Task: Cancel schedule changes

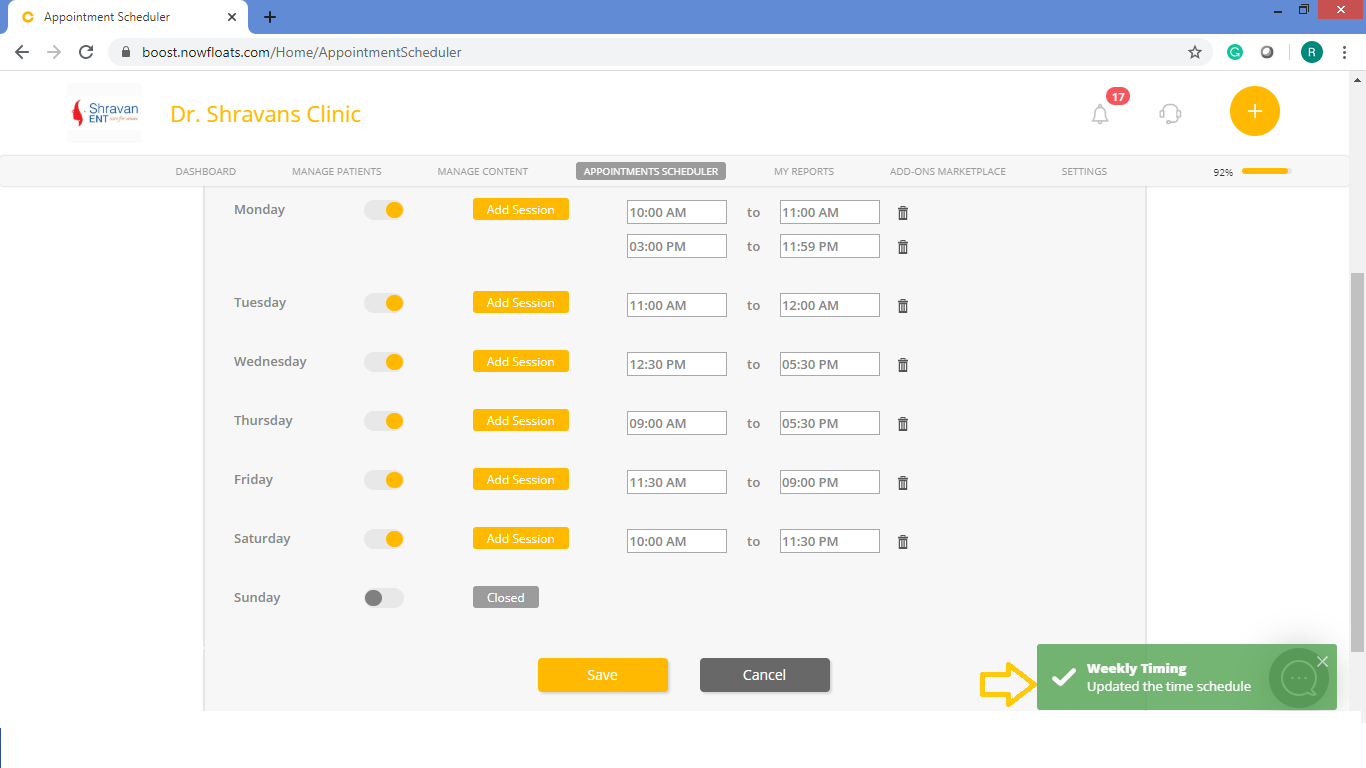Action: pyautogui.click(x=765, y=675)
